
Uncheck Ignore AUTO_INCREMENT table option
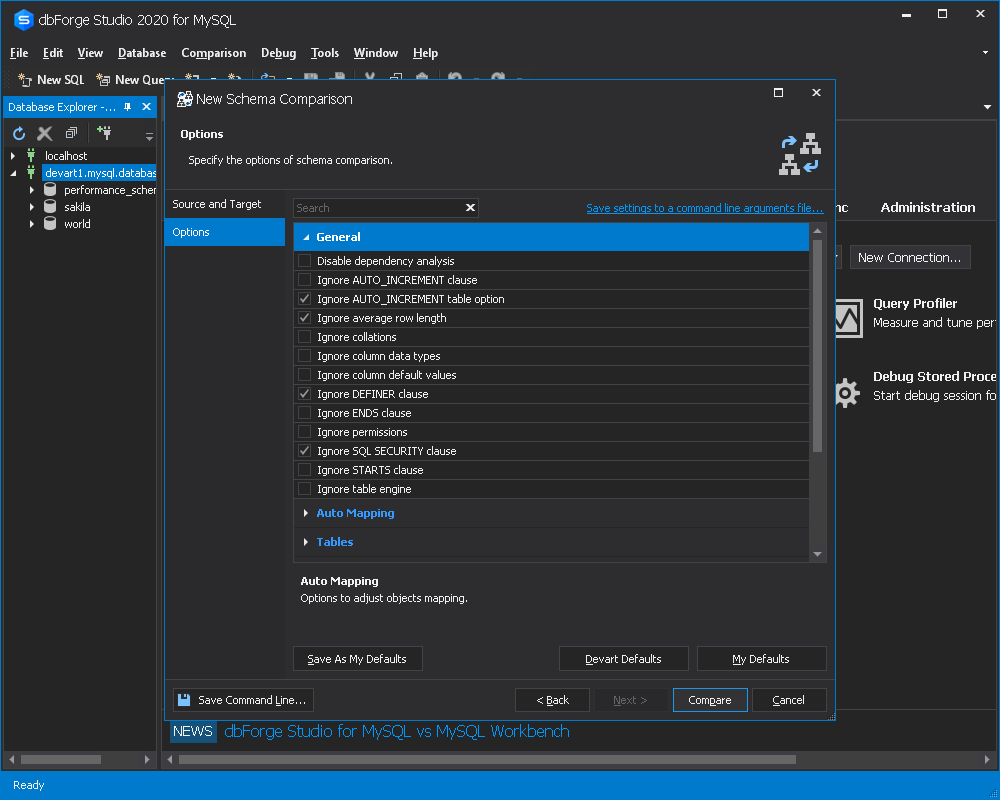(x=305, y=299)
